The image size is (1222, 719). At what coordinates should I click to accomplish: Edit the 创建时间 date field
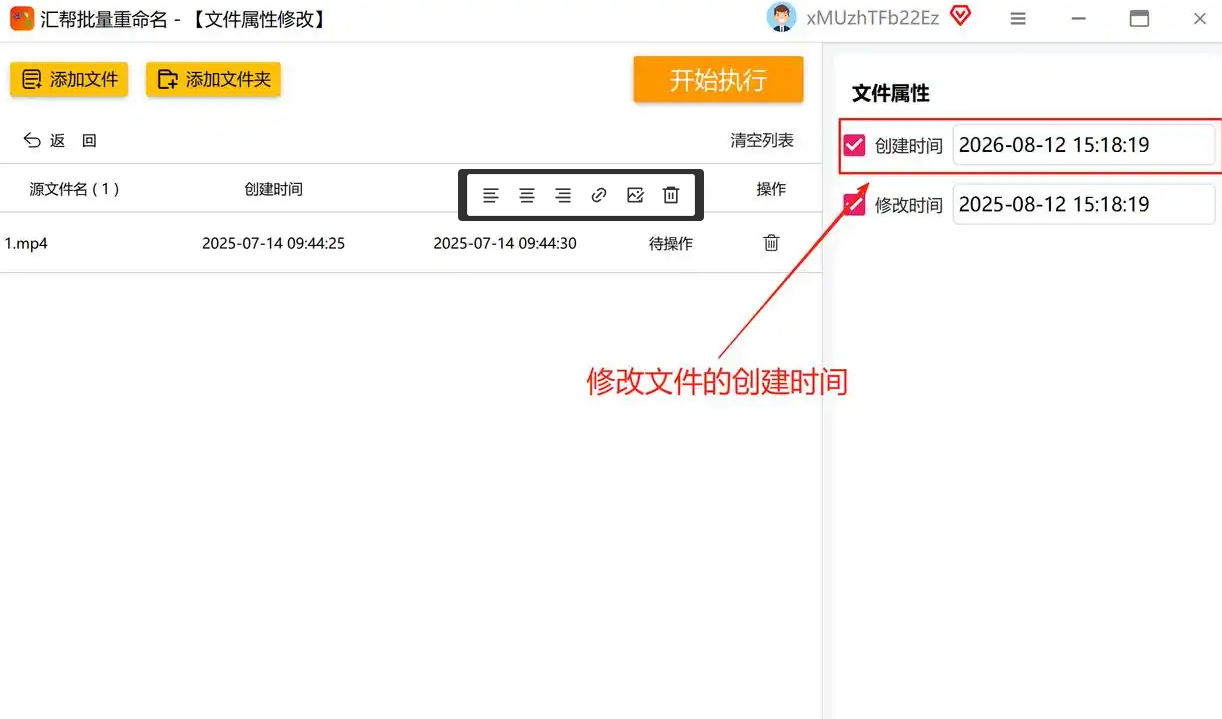1083,145
